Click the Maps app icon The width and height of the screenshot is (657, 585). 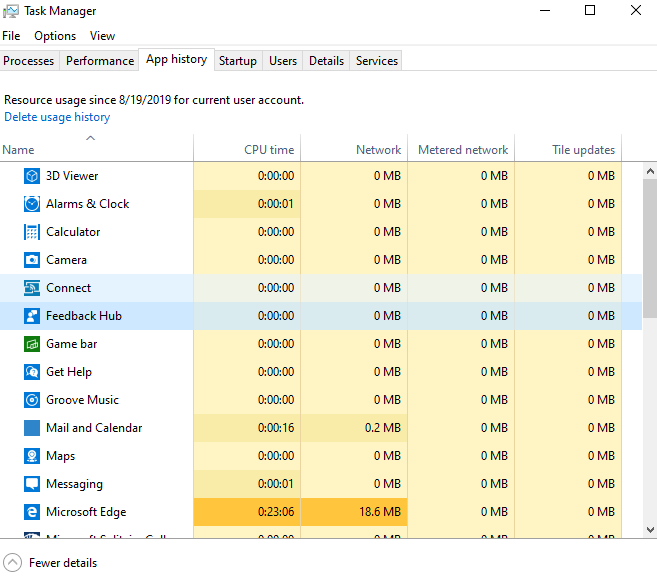point(32,456)
